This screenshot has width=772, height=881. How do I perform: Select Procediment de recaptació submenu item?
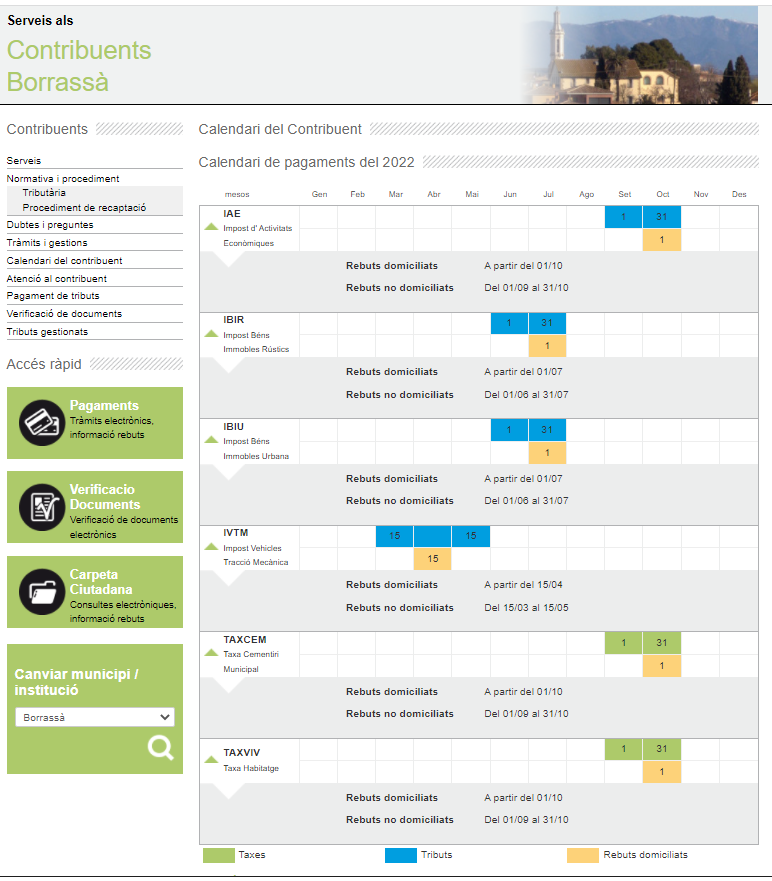coord(84,207)
